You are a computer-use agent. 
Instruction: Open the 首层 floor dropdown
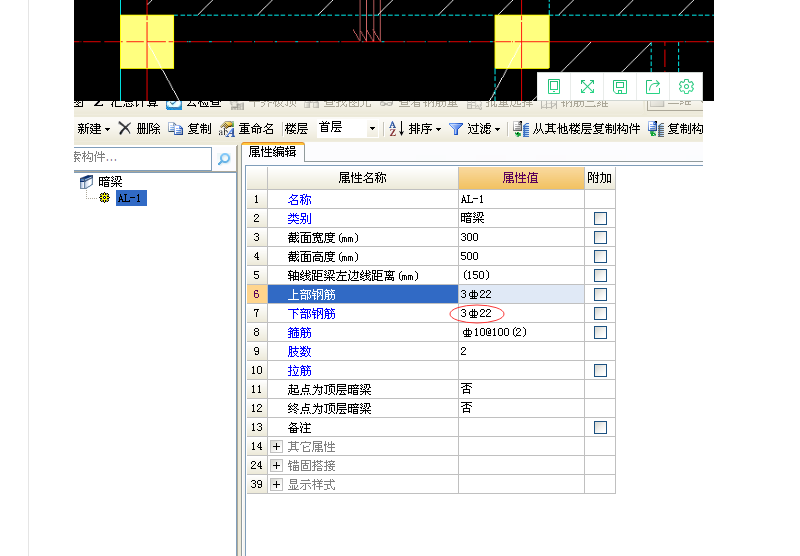(372, 129)
